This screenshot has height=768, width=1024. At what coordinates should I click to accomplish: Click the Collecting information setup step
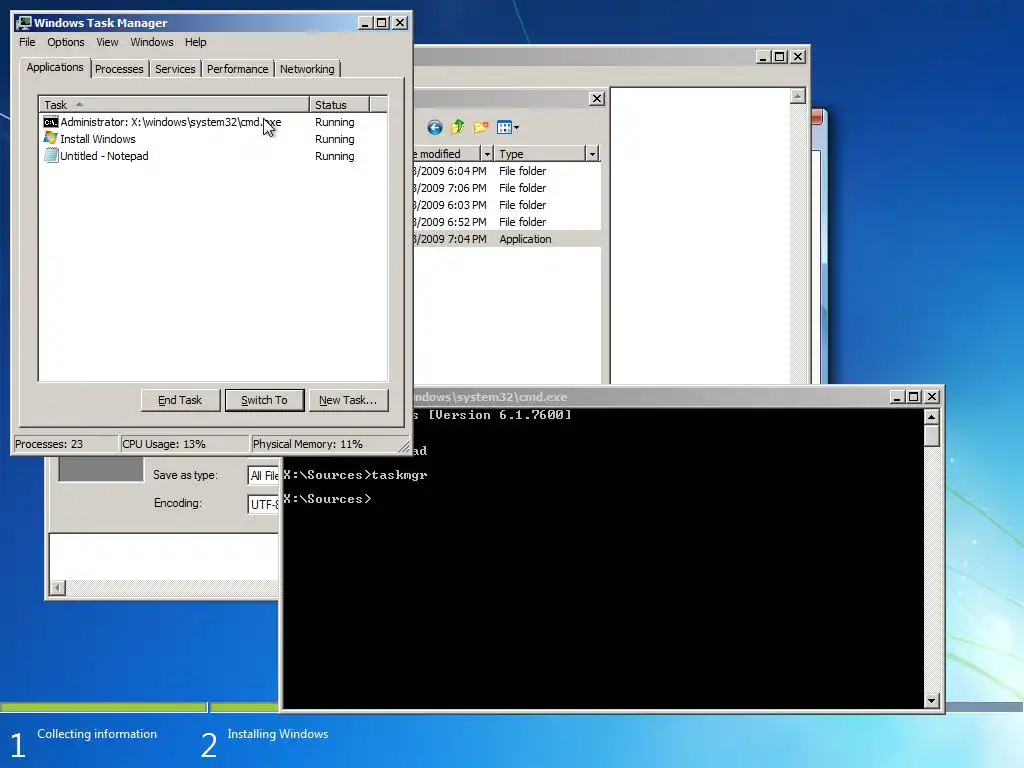(97, 734)
